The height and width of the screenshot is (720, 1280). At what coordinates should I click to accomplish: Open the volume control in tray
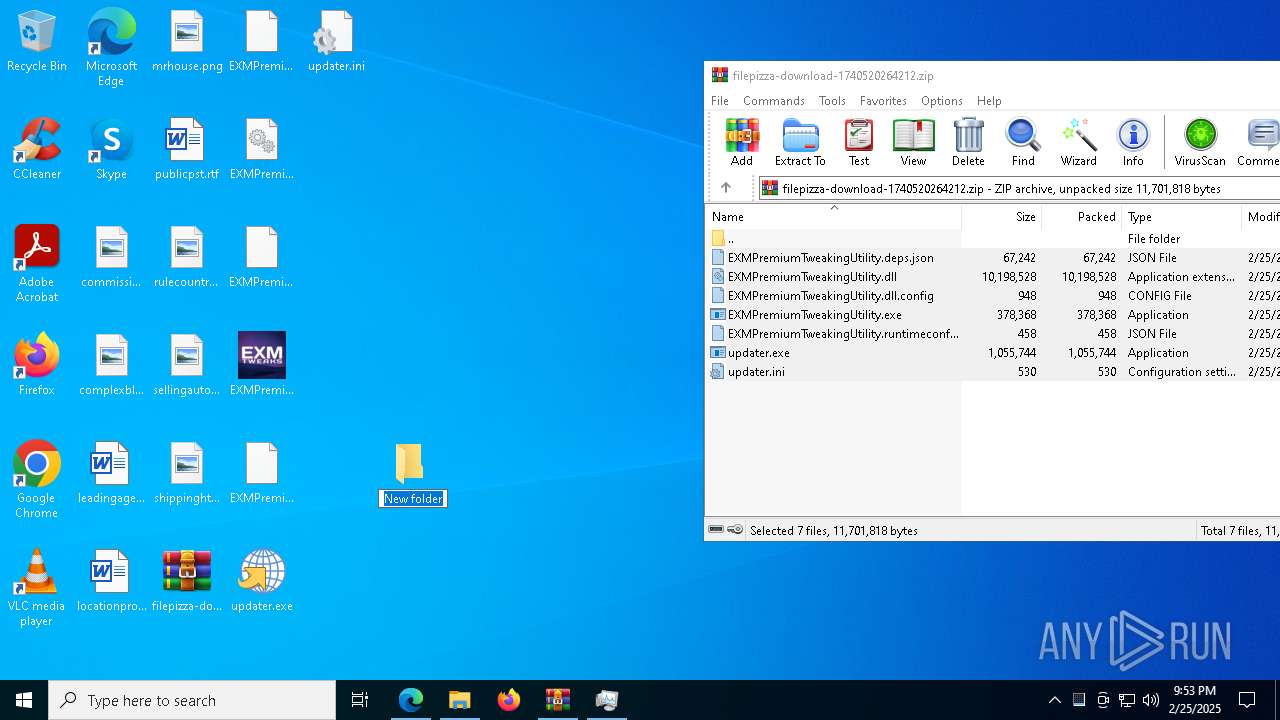click(1151, 700)
